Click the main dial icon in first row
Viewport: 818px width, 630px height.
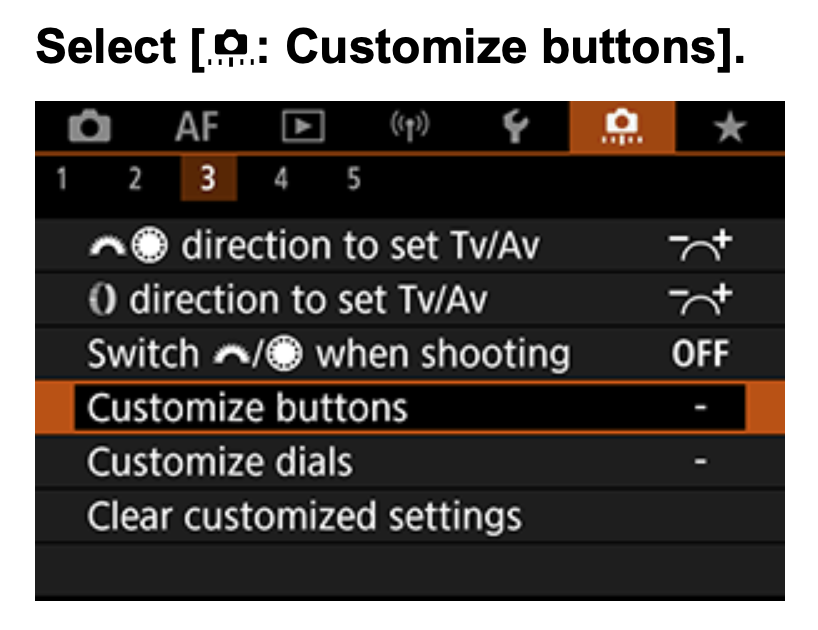point(107,246)
